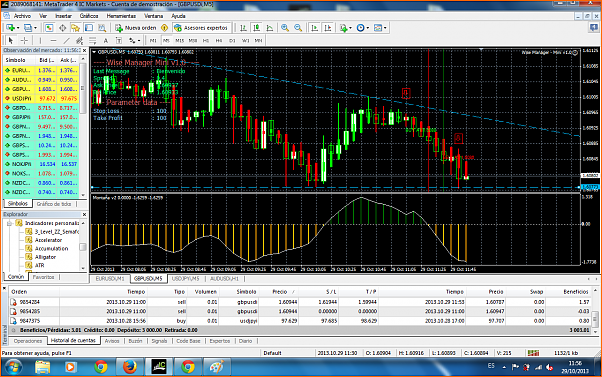Select the vertical line drawing tool
Screen dimensions: 602x377
[x=40, y=40]
